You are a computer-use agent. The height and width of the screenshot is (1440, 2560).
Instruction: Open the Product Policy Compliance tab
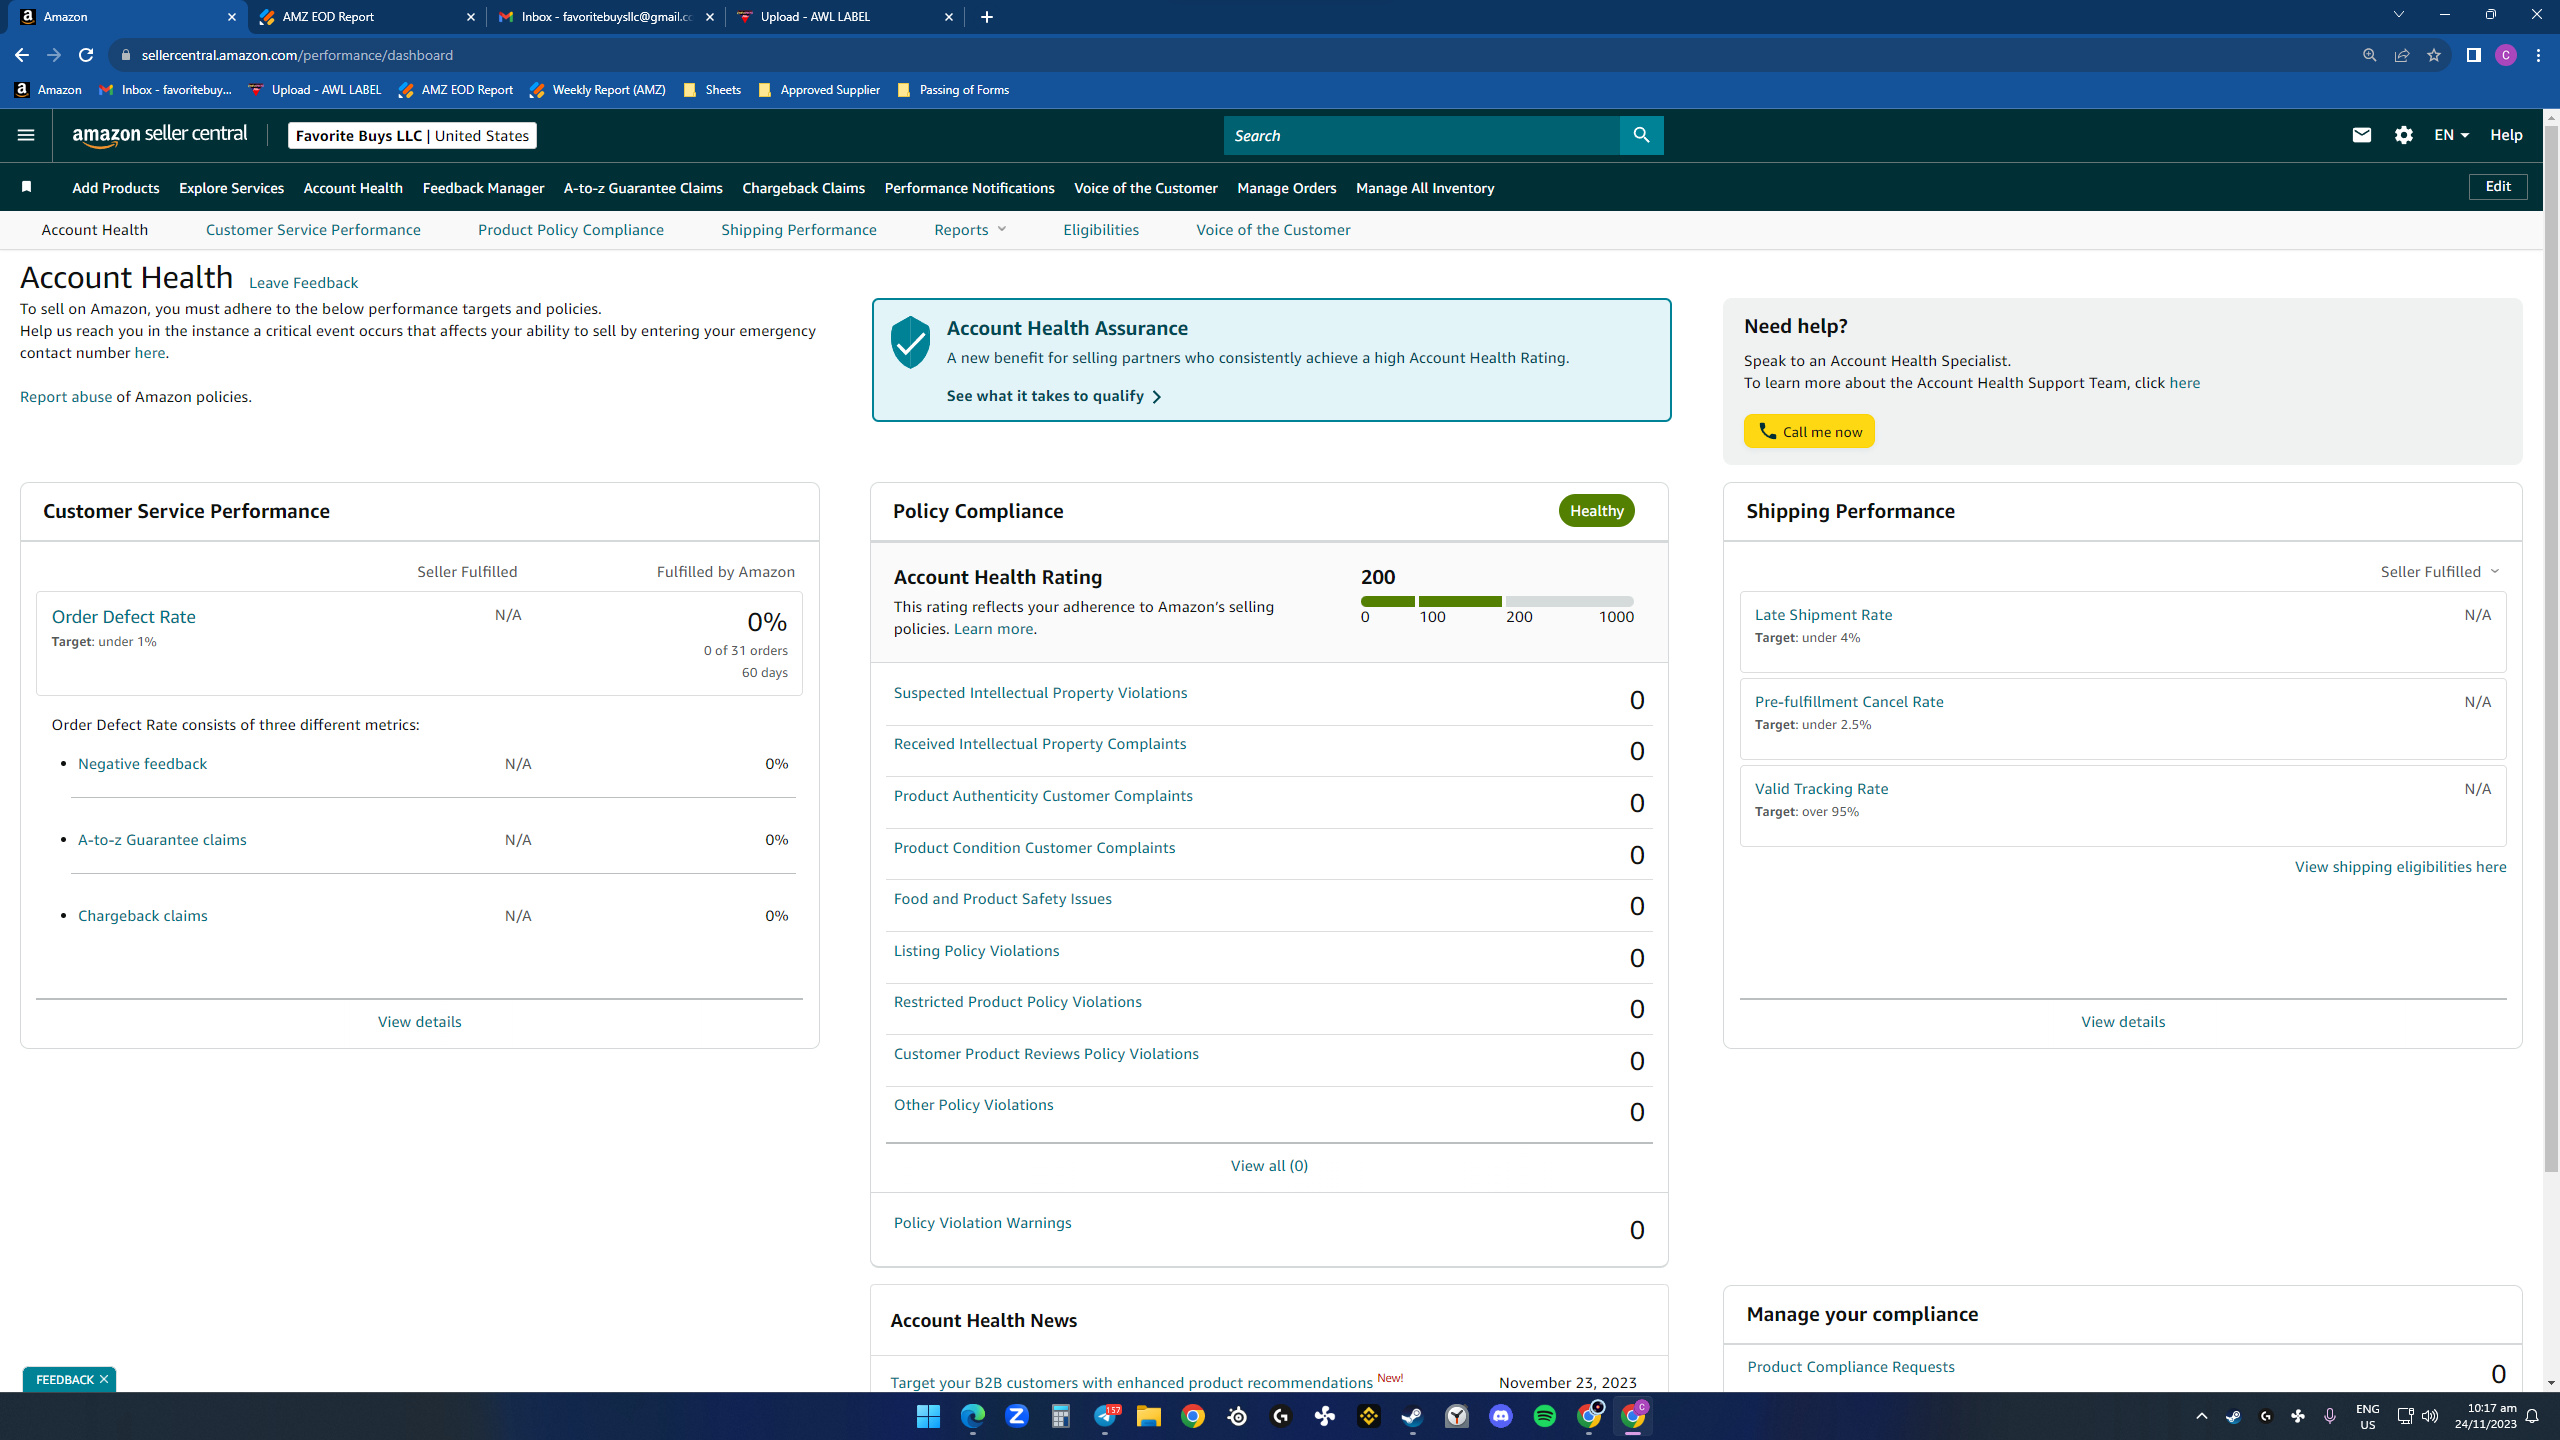tap(571, 230)
